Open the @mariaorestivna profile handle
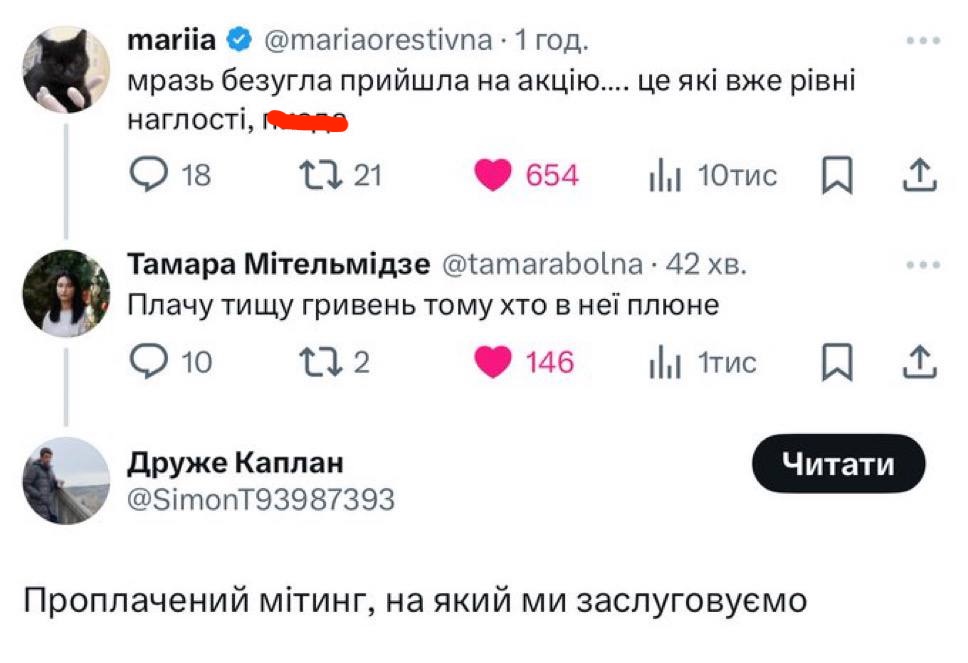The image size is (968, 663). pos(378,40)
